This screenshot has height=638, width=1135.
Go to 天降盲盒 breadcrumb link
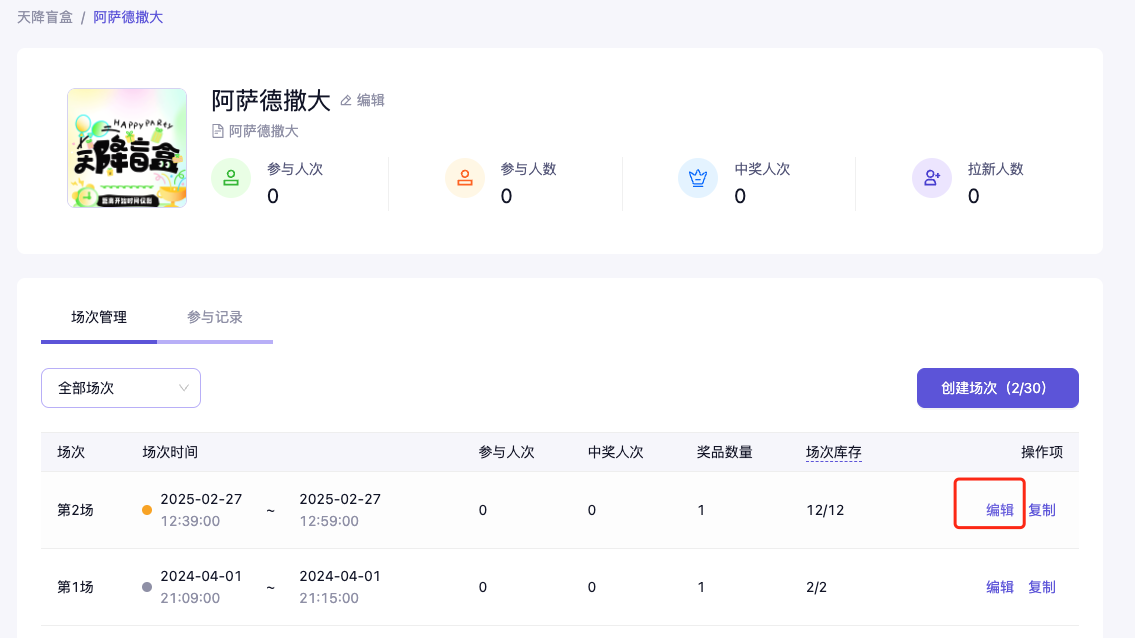point(45,17)
